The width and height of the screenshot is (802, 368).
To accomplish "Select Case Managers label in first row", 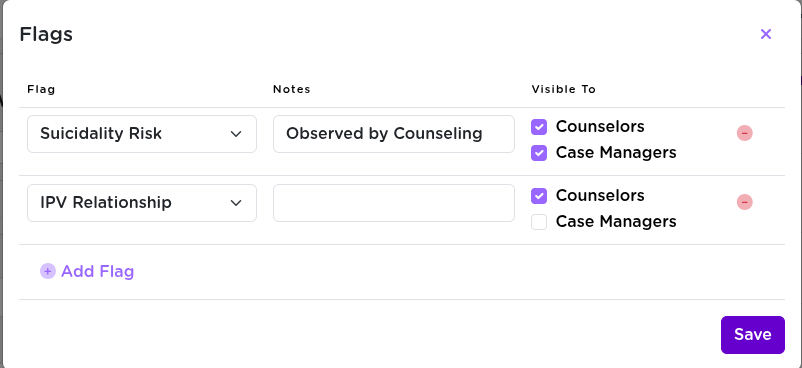I will tap(616, 153).
